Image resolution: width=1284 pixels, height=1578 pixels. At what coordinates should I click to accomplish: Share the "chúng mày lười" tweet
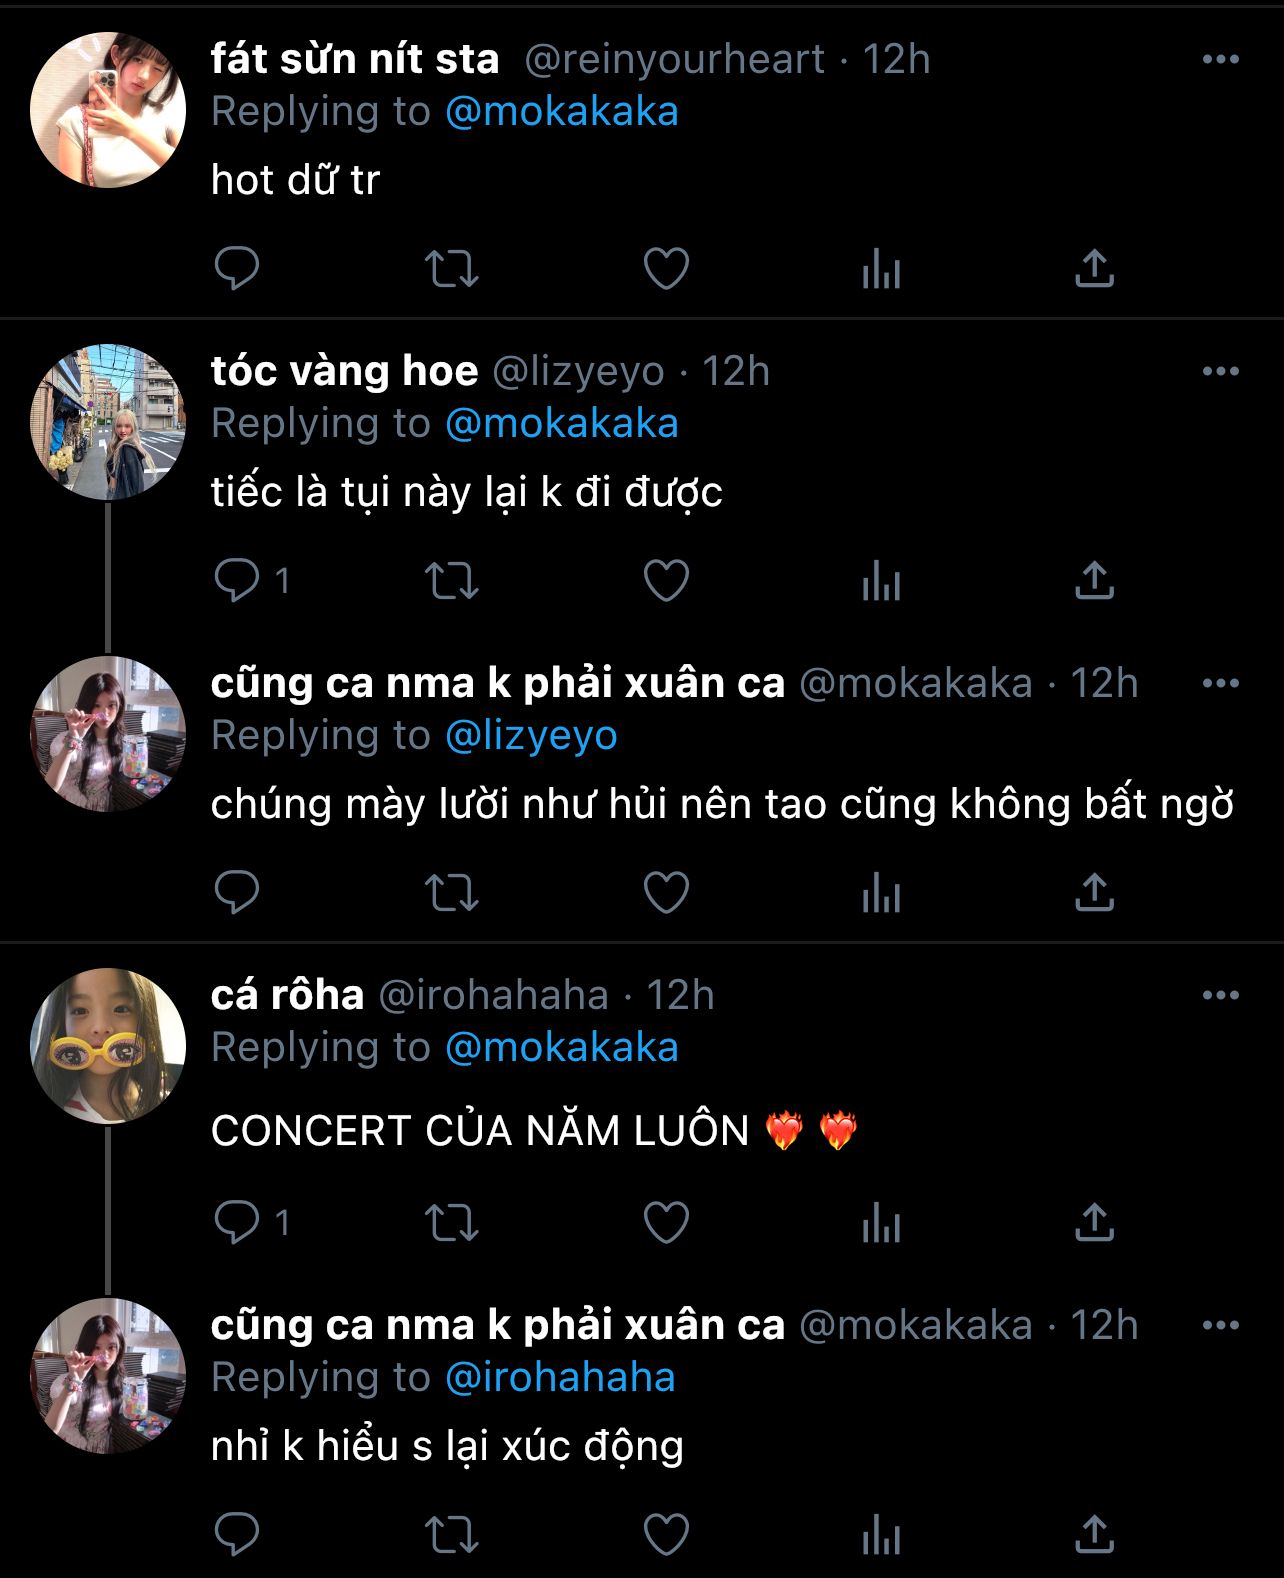(x=1094, y=892)
